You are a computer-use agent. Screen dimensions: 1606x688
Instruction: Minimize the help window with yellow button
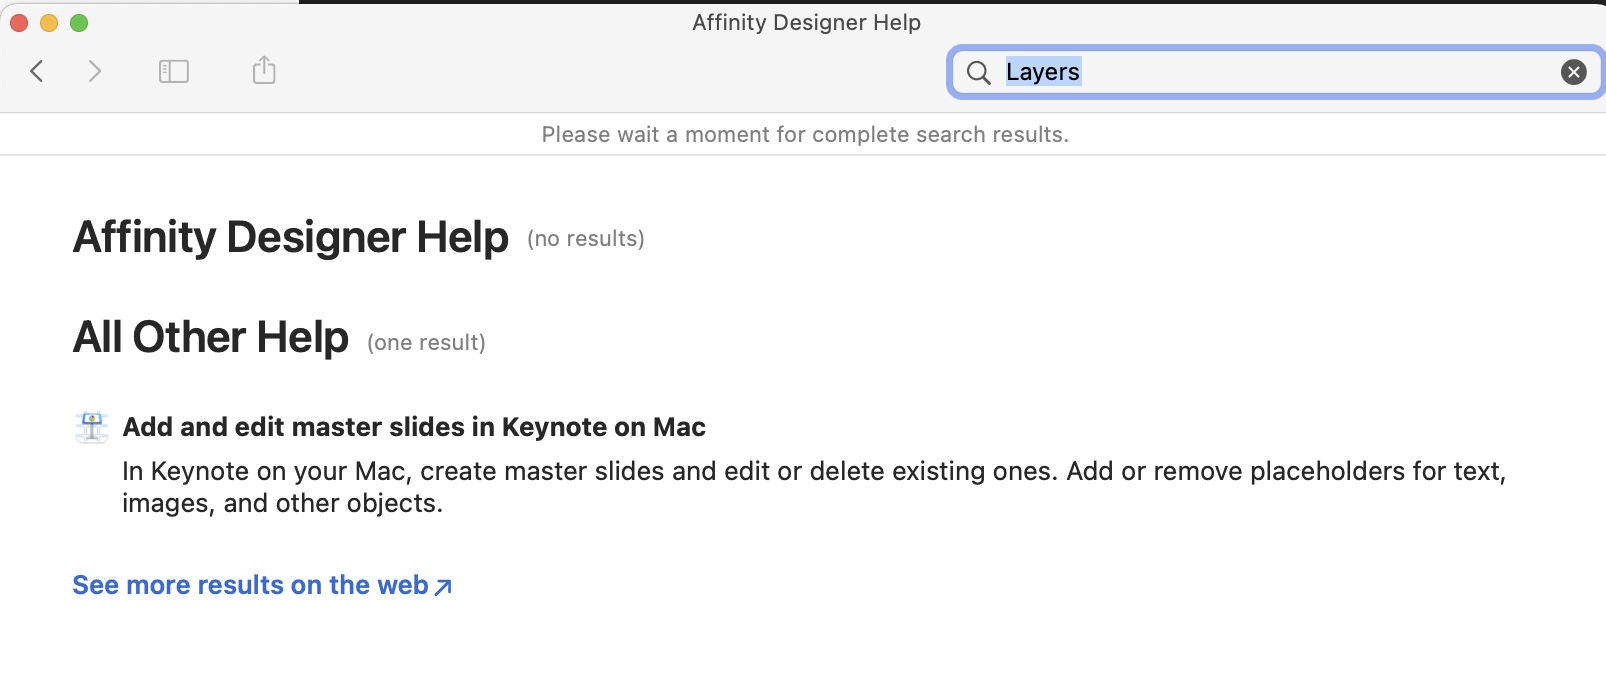pos(49,23)
